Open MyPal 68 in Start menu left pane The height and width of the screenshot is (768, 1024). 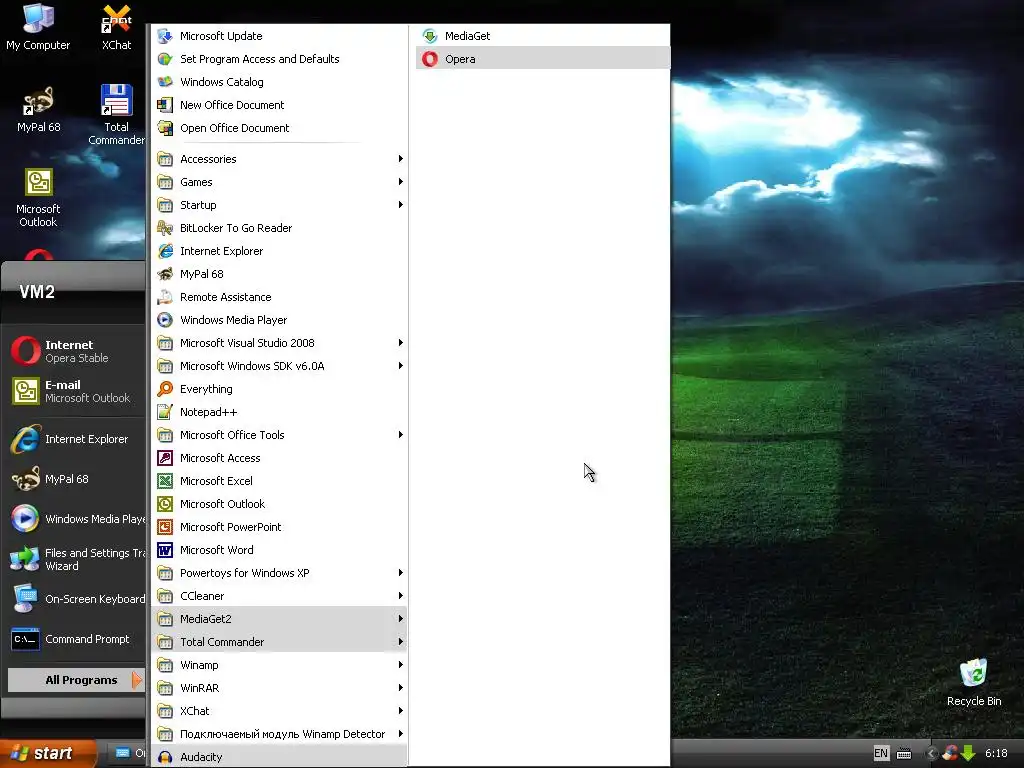click(75, 479)
